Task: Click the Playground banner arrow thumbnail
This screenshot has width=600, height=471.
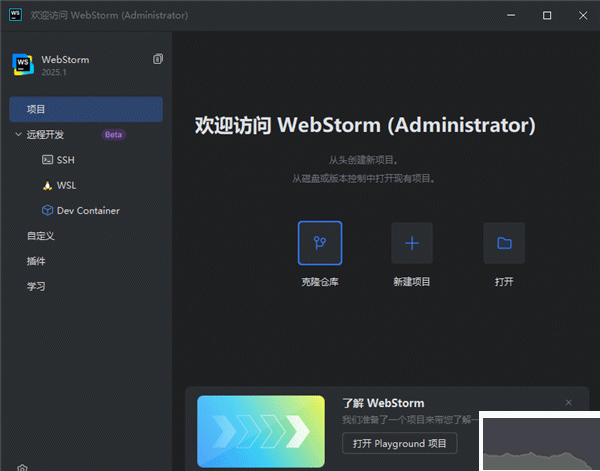Action: click(x=261, y=432)
